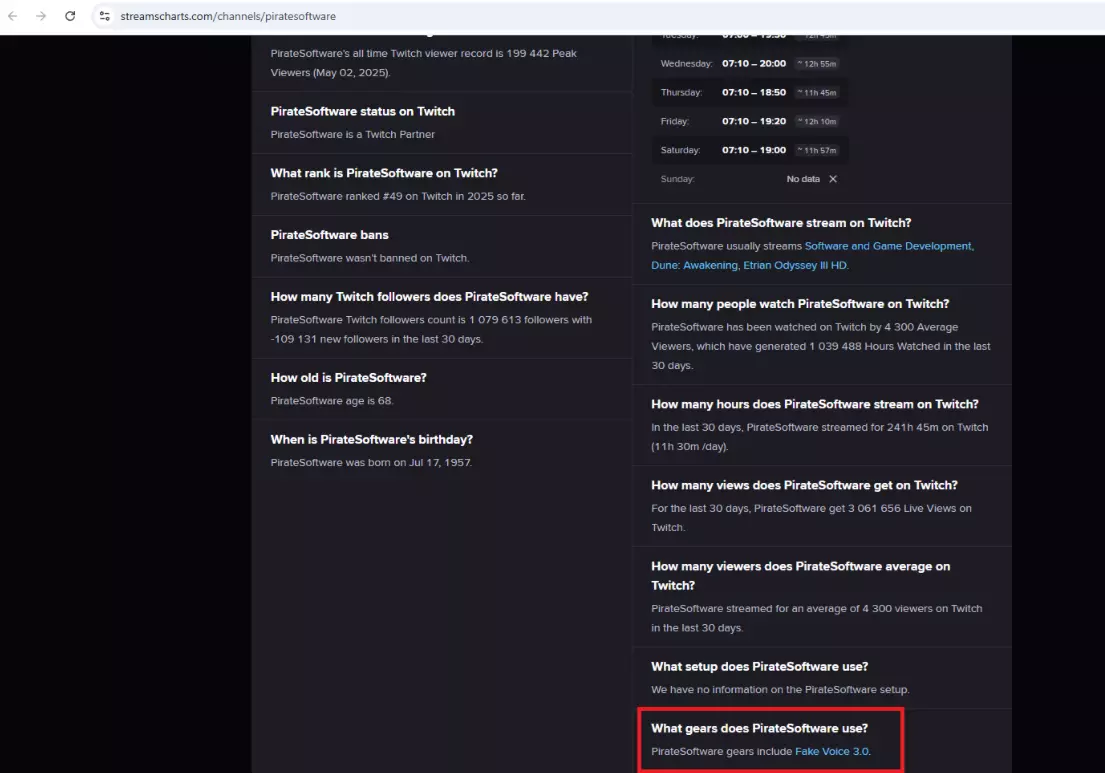
Task: Click the 'PirateSoftware bans' heading
Action: click(329, 235)
